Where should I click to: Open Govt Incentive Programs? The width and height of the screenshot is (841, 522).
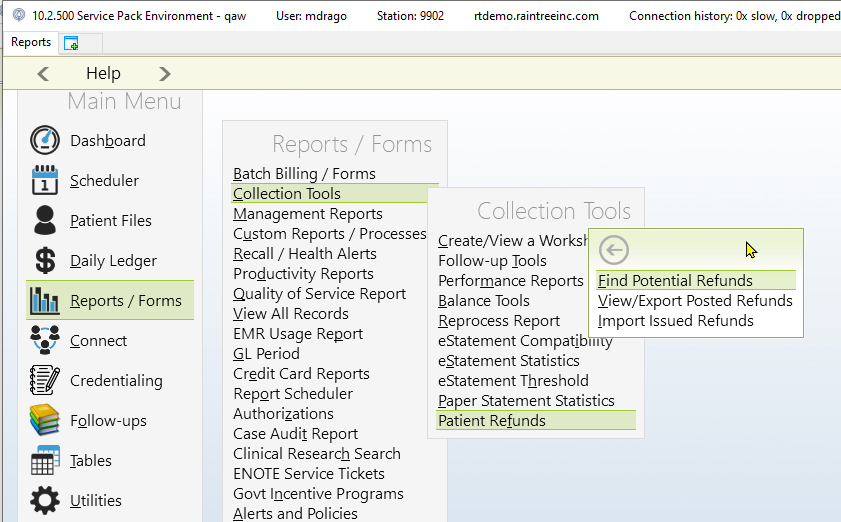tap(318, 494)
